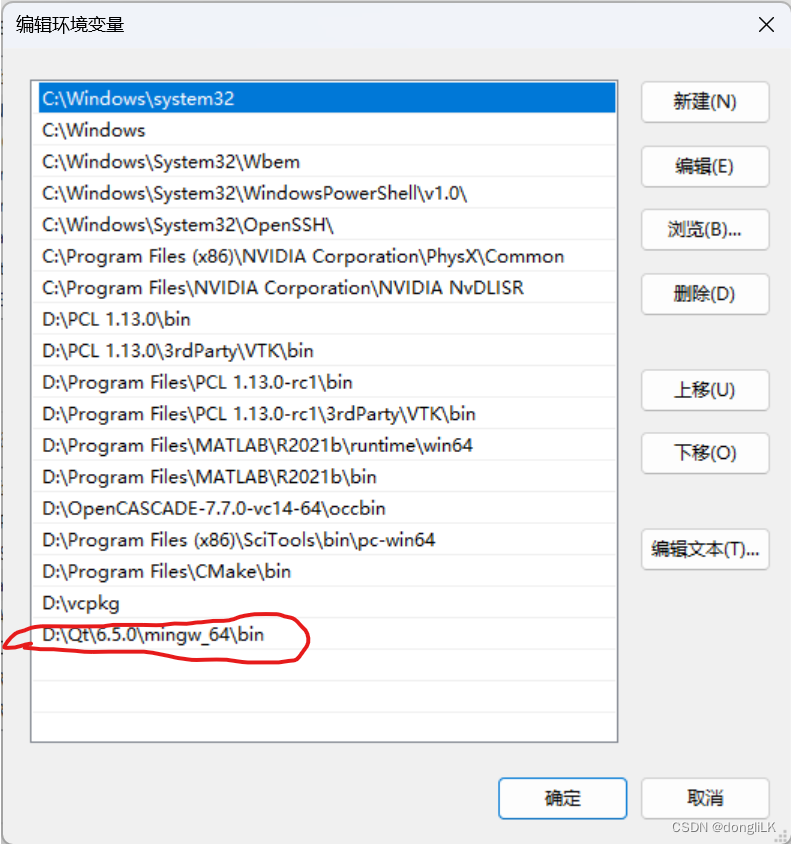Select the C:\Windows\System32\Wbem entry
The height and width of the screenshot is (844, 791).
tap(324, 161)
